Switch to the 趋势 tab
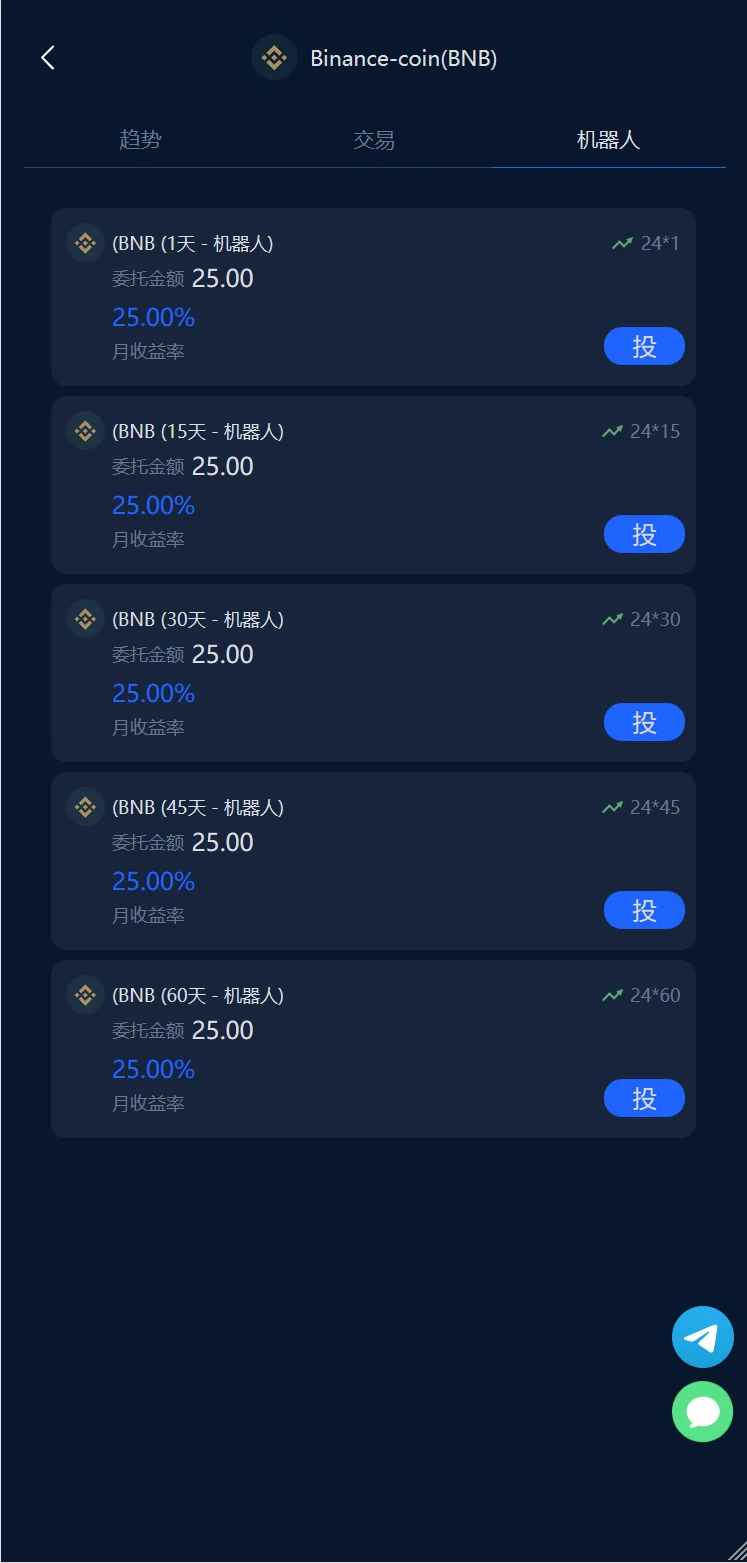747x1563 pixels. tap(140, 140)
